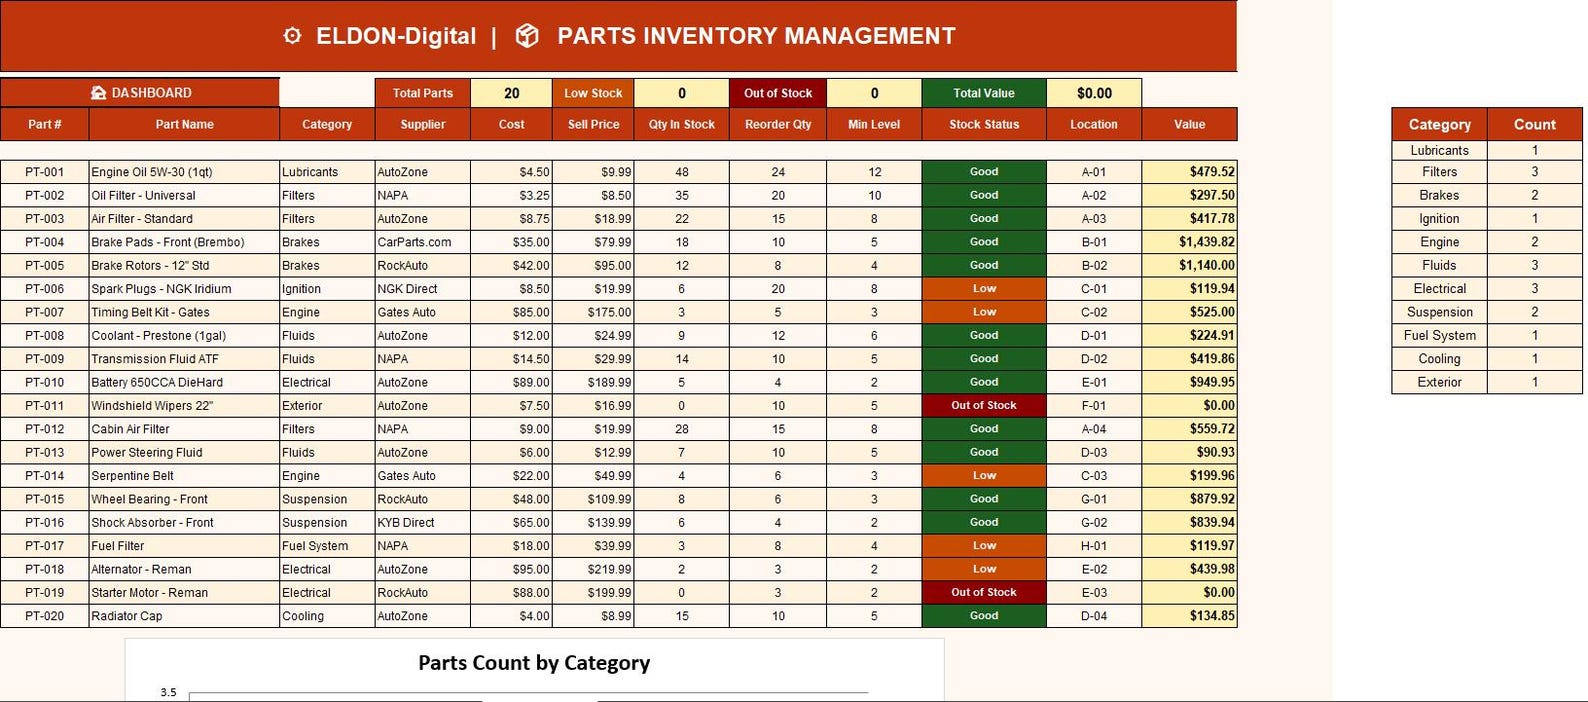The width and height of the screenshot is (1588, 702).
Task: Select Exterior in category count table
Action: coord(1439,382)
